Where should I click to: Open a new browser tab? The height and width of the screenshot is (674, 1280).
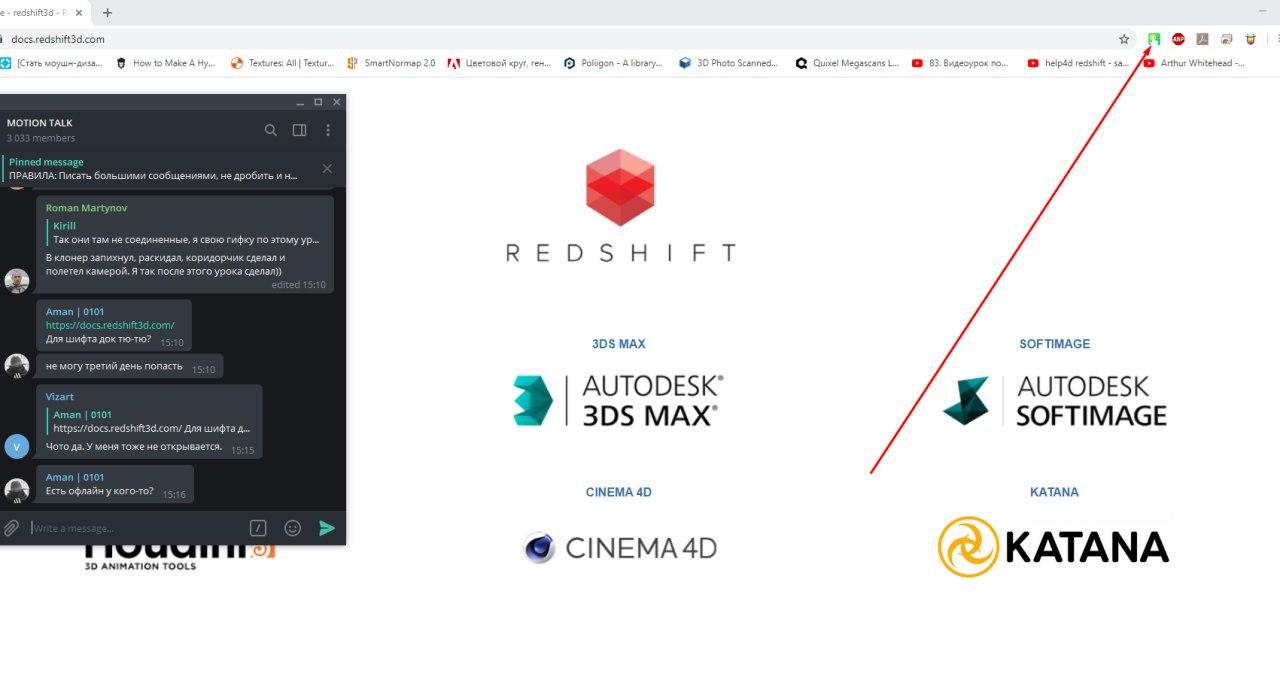(x=107, y=13)
